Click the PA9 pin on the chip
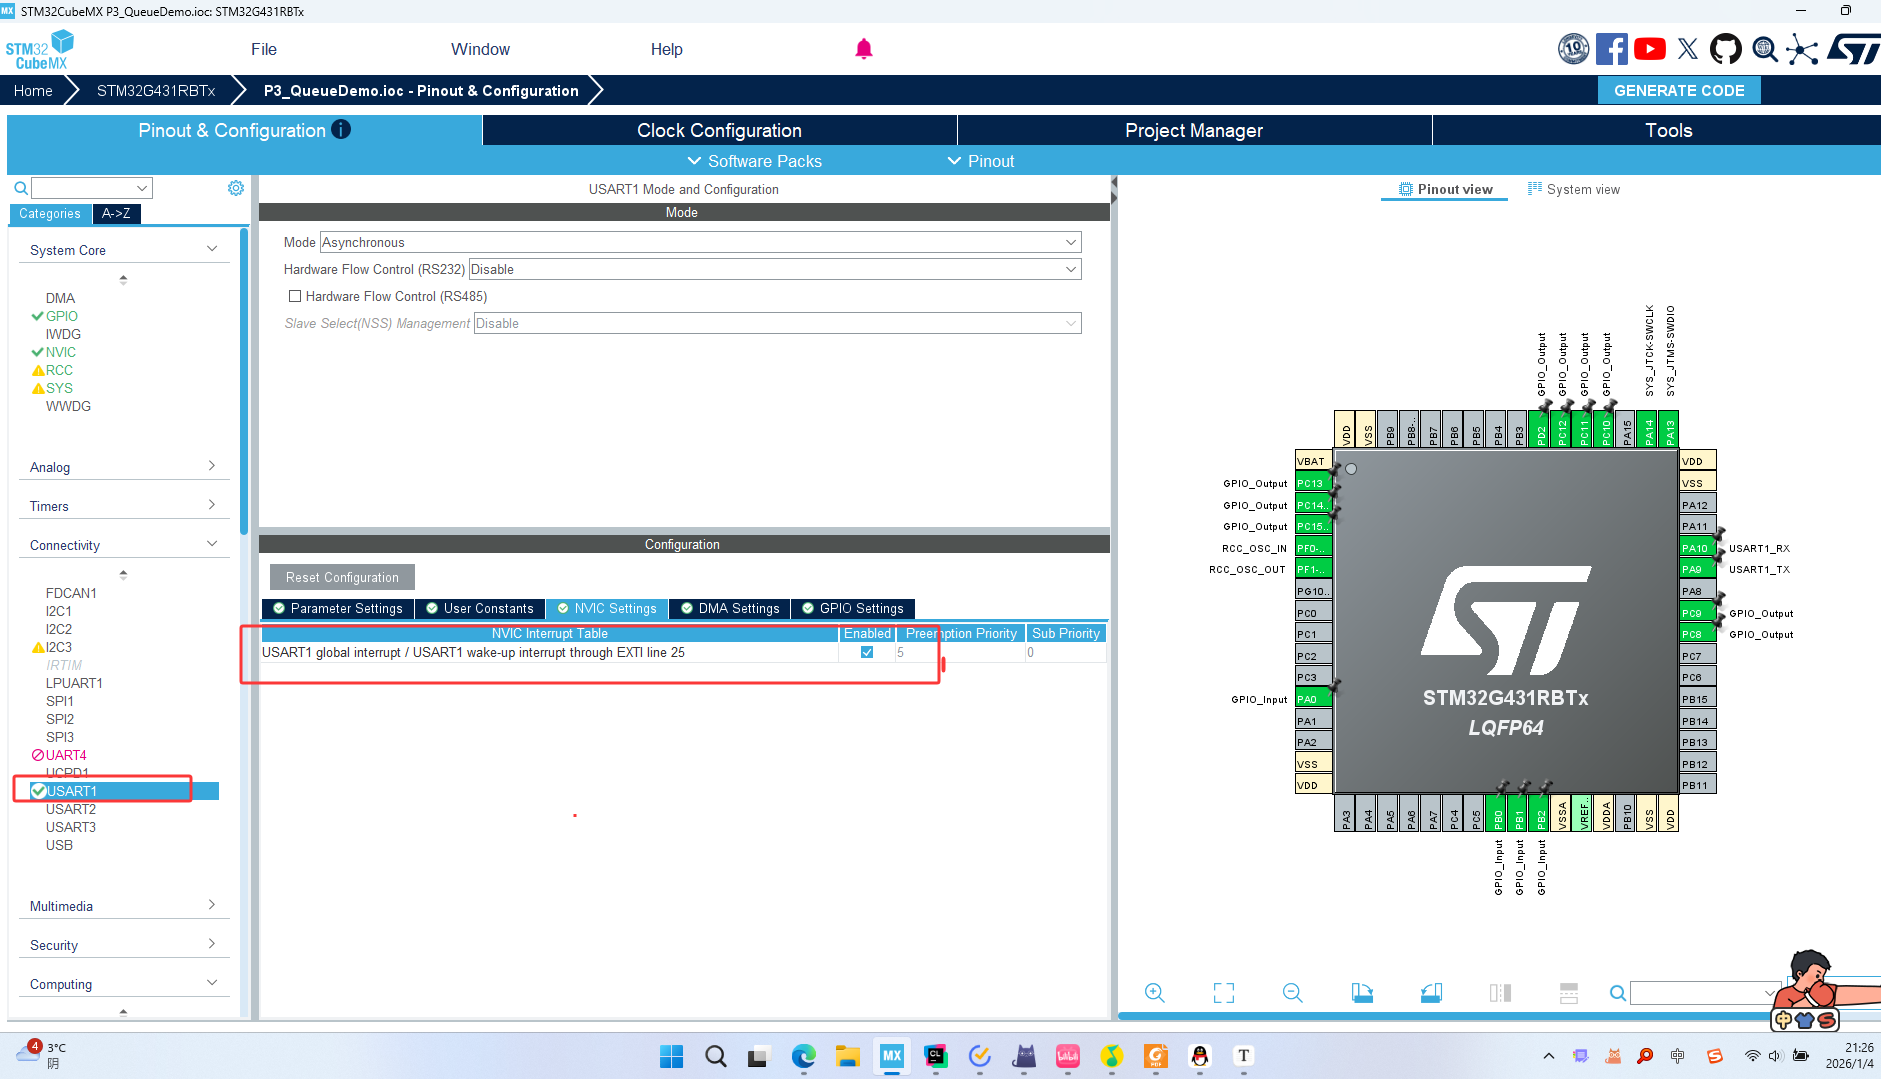The image size is (1881, 1079). point(1698,569)
